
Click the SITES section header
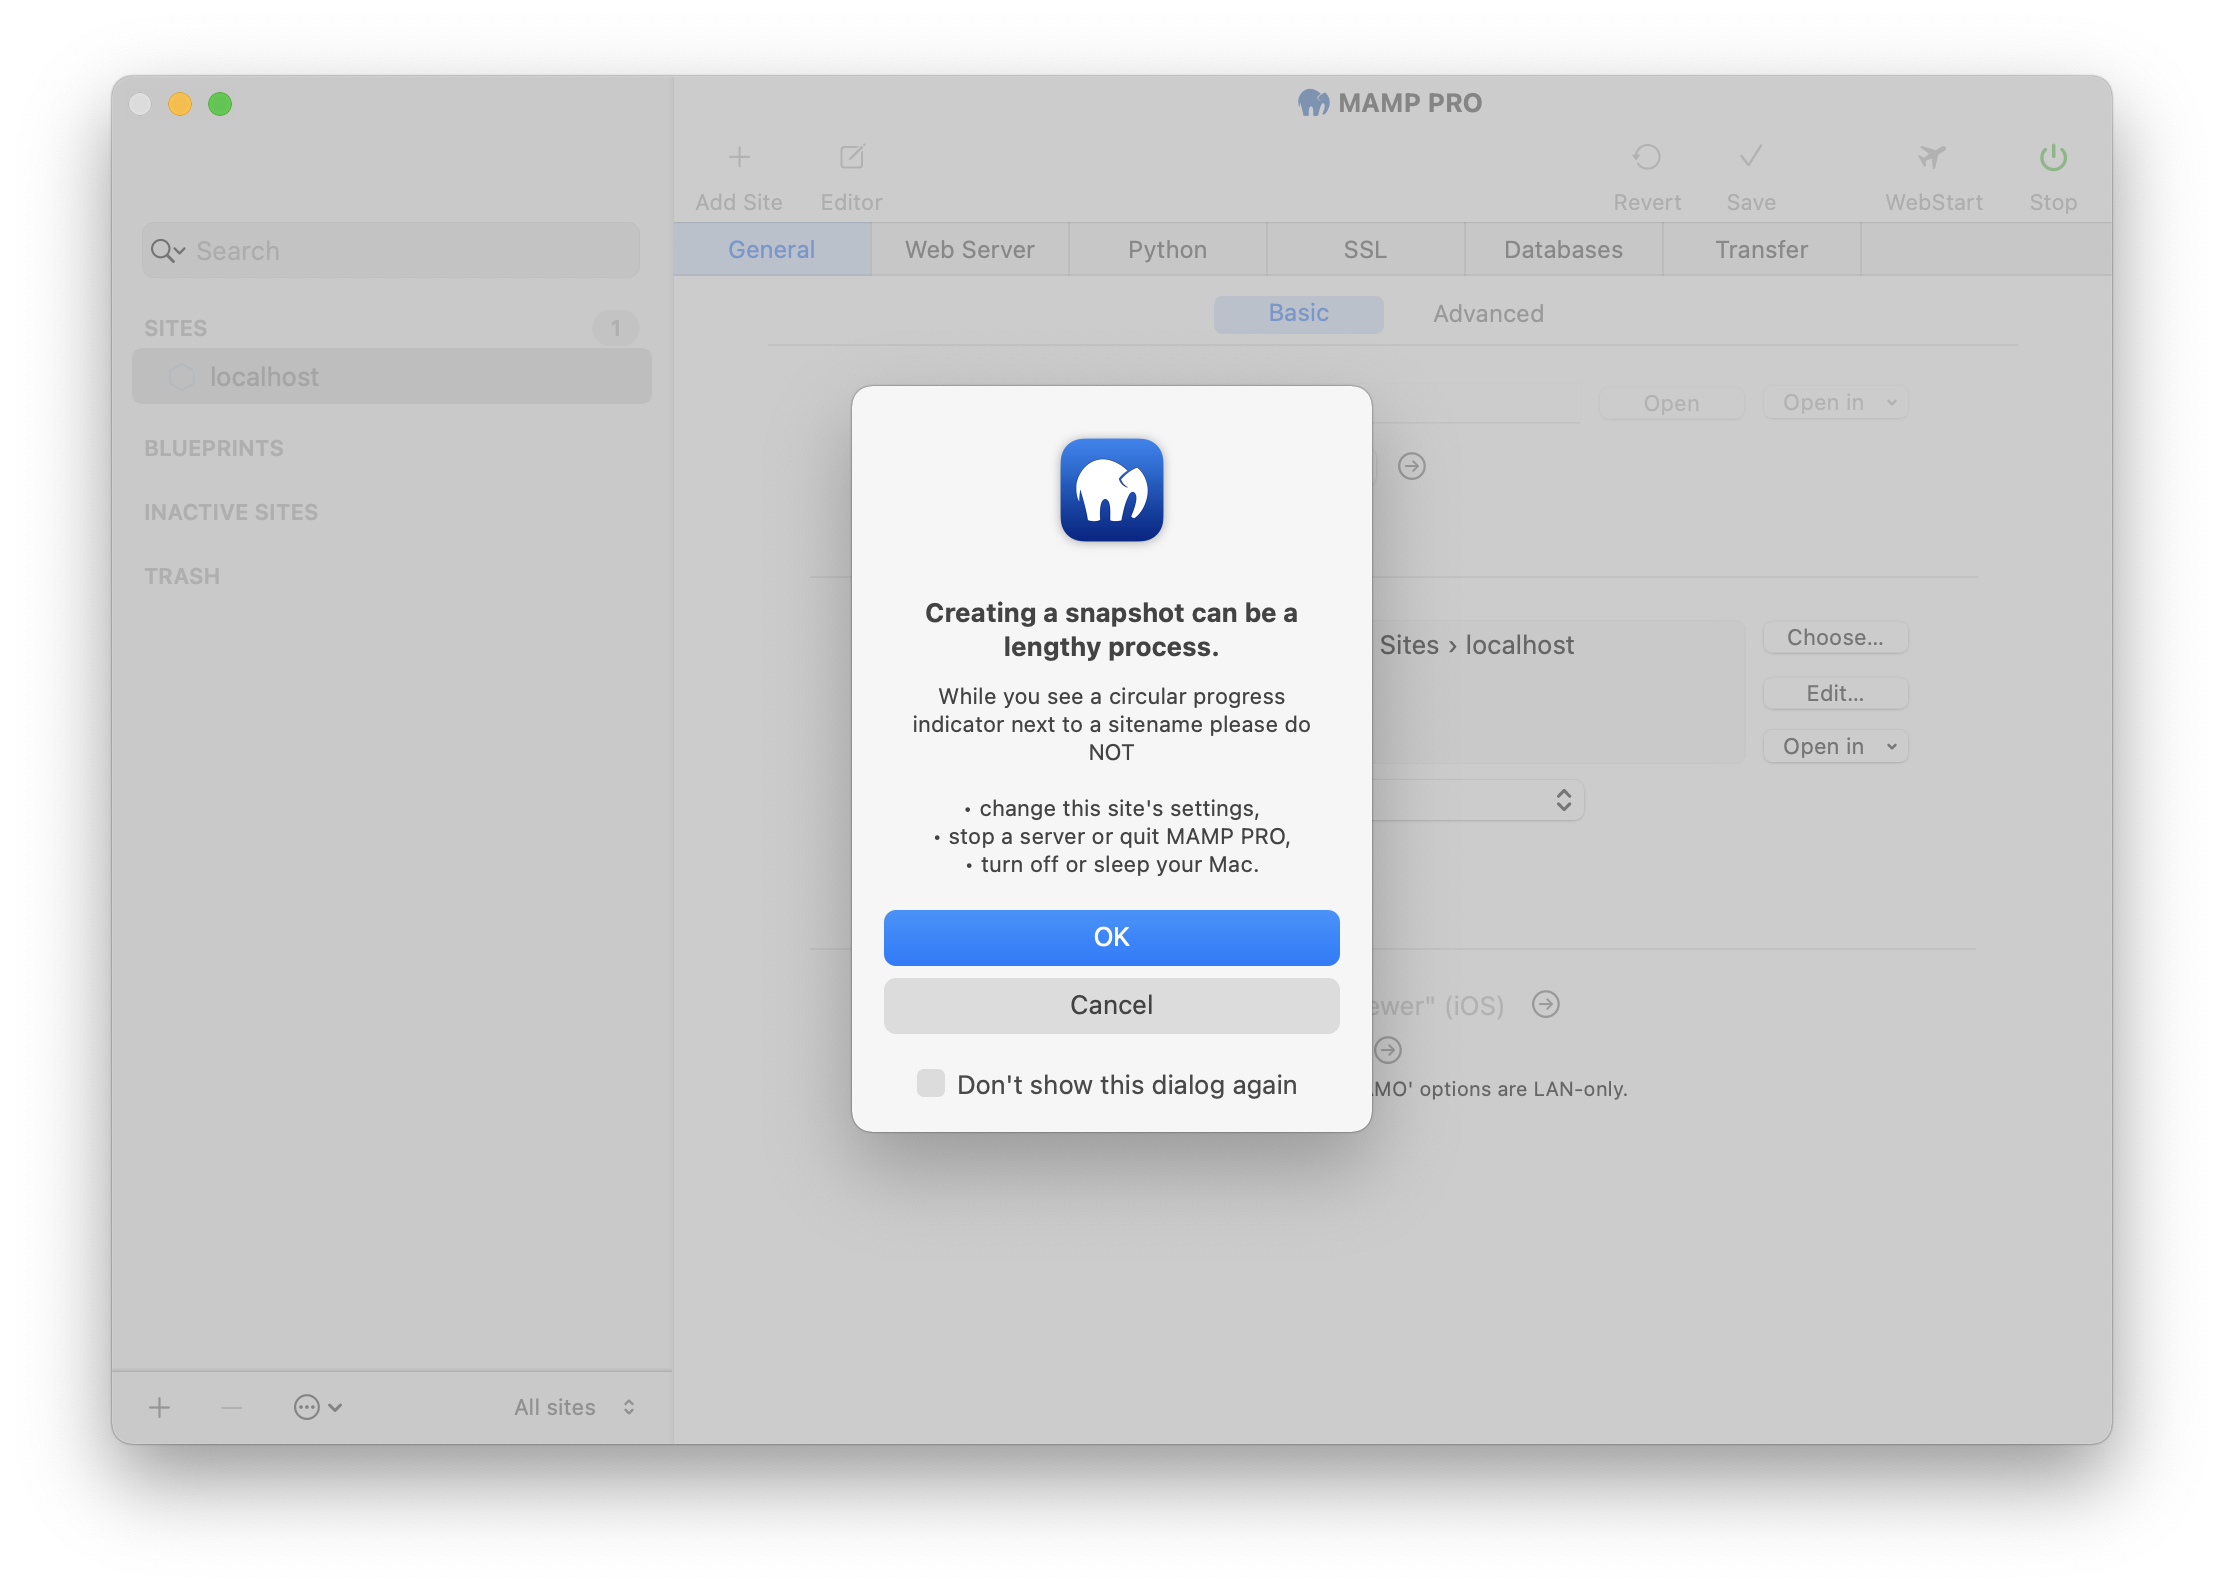click(176, 328)
